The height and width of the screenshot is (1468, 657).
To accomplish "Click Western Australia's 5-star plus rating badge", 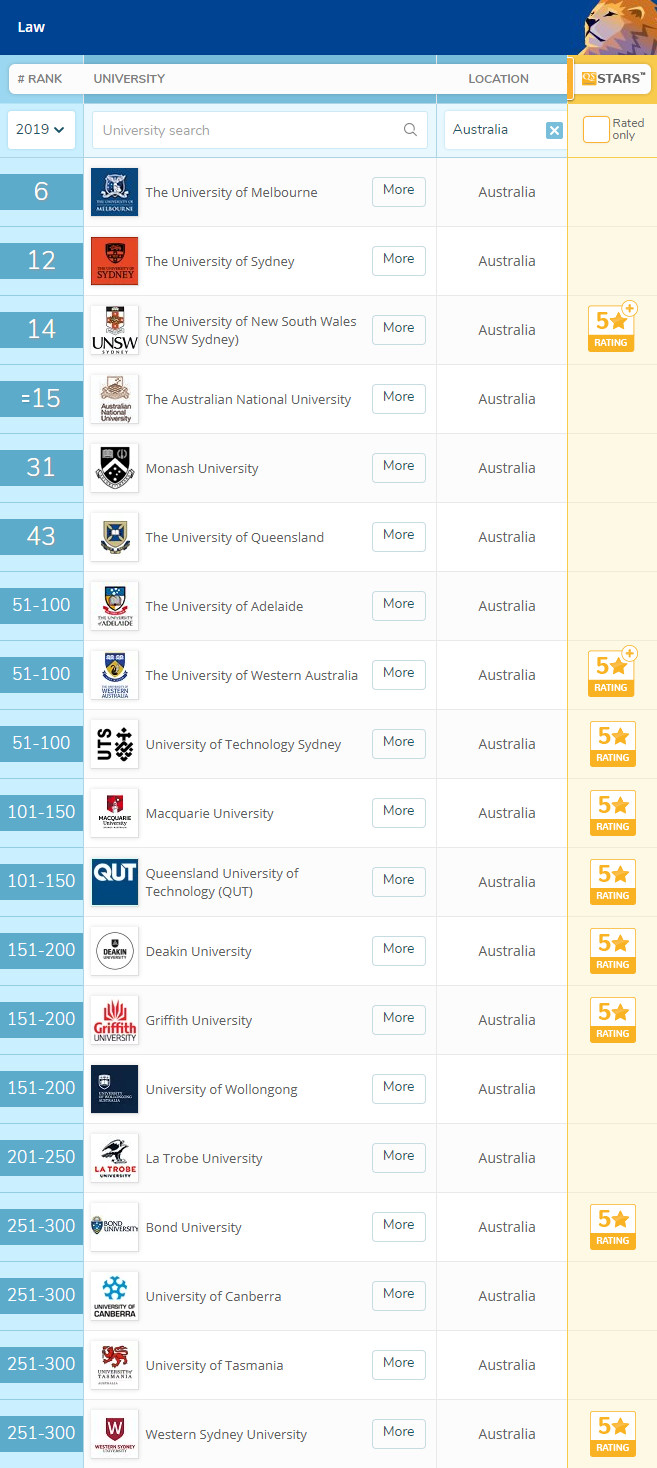I will [612, 672].
